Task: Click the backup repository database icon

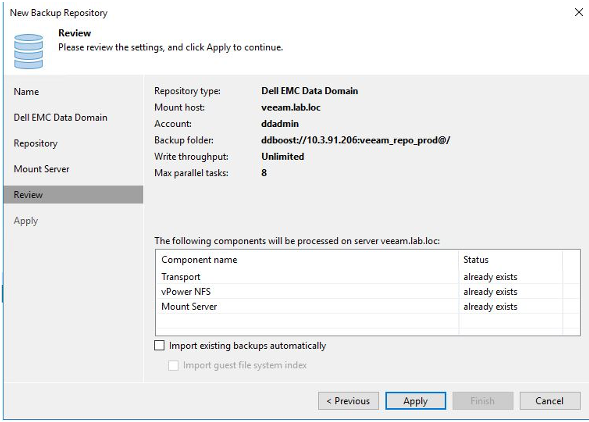Action: coord(28,51)
